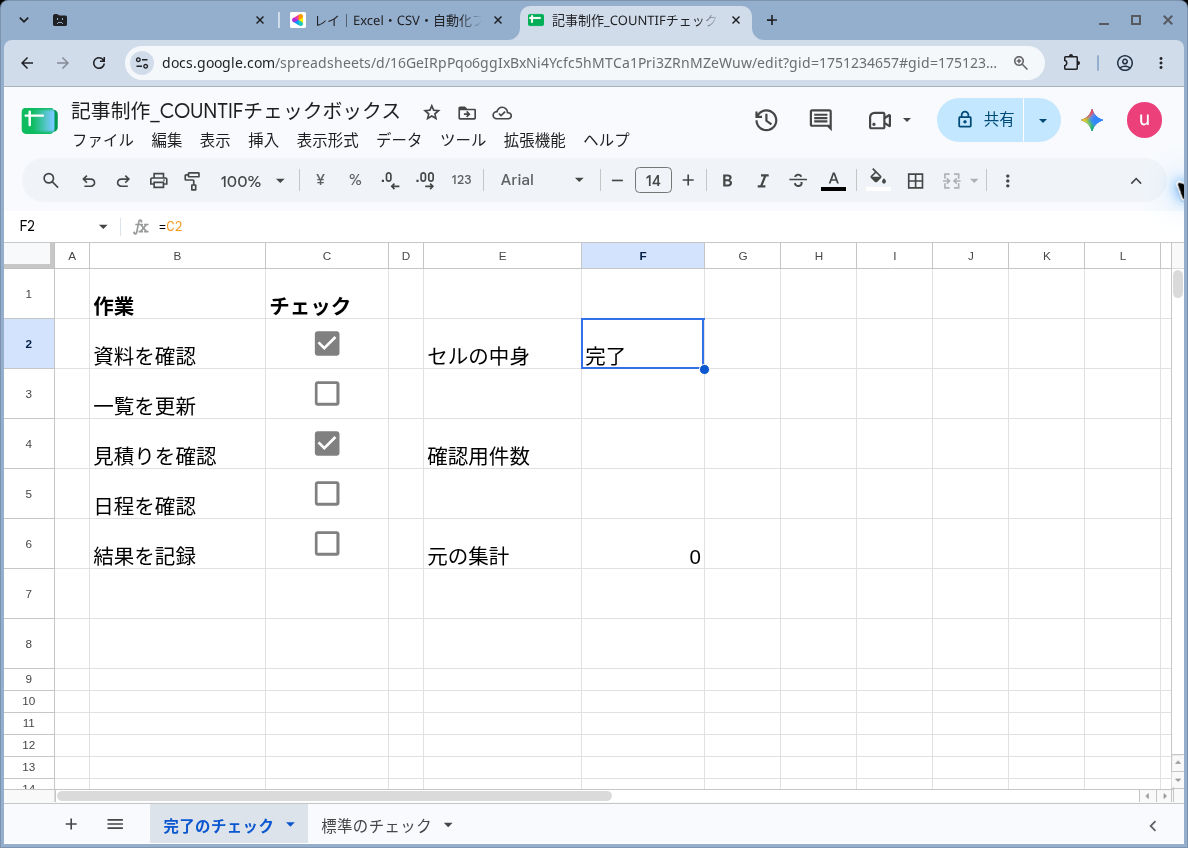The width and height of the screenshot is (1188, 848).
Task: Select the 確認用件数 cell
Action: [502, 444]
